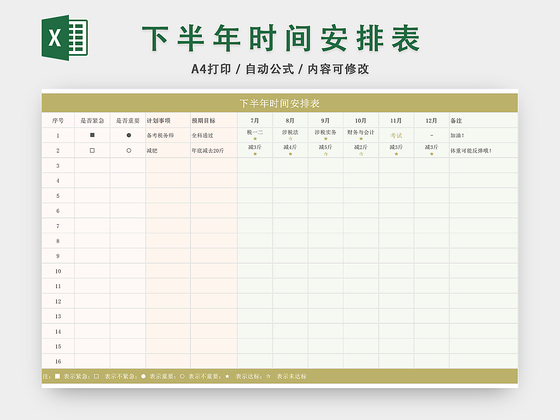
Task: Select the 8月 column header
Action: point(290,121)
